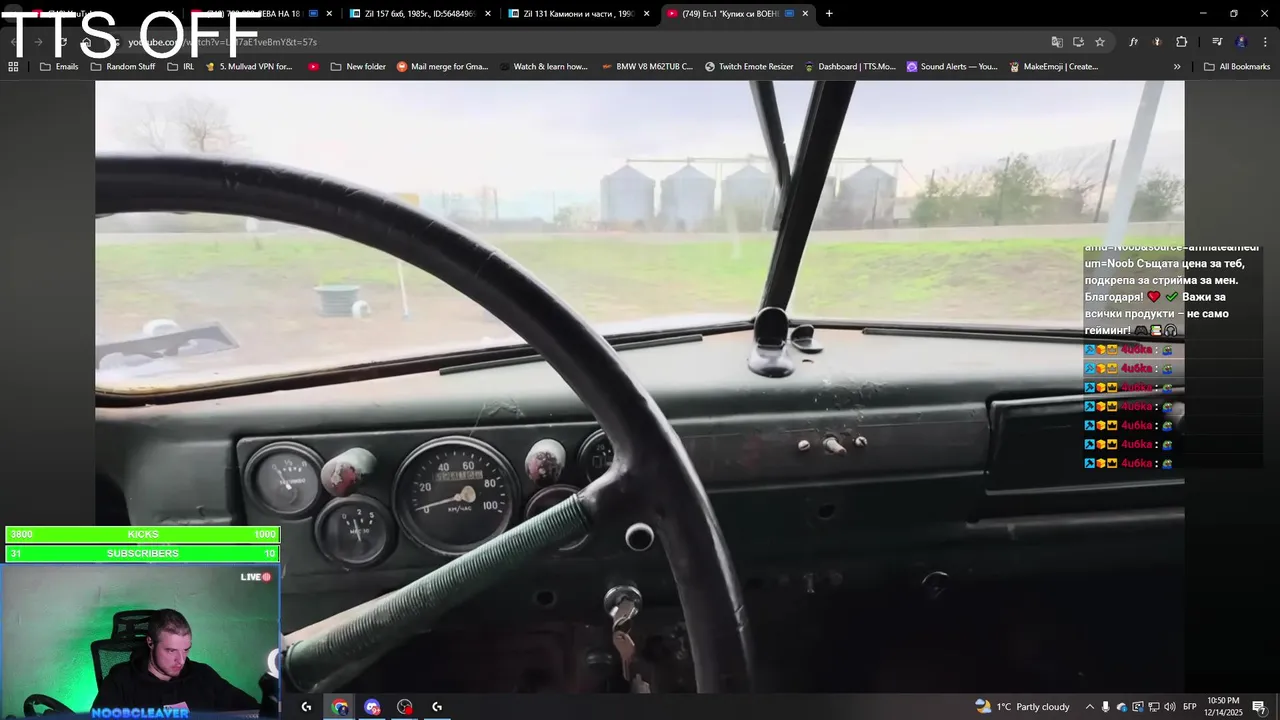The image size is (1280, 720).
Task: Switch the БГР keyboard language indicator
Action: (1190, 707)
